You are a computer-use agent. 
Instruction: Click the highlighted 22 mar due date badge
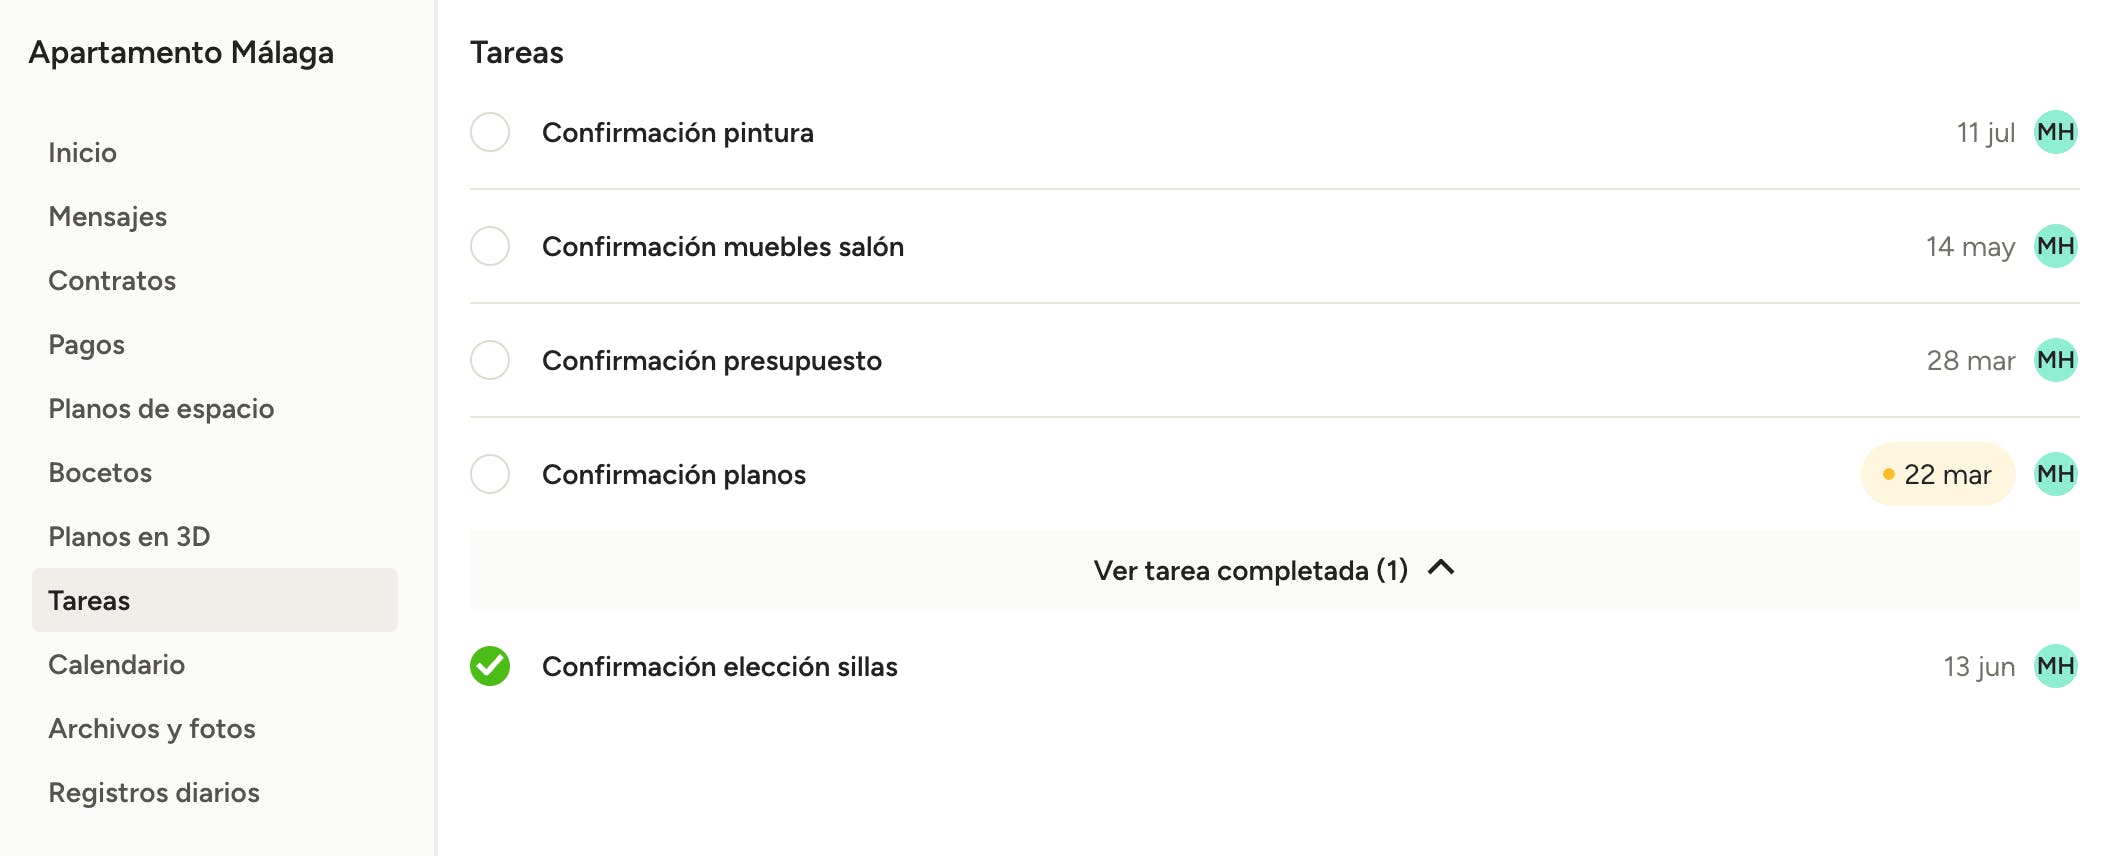click(1938, 474)
